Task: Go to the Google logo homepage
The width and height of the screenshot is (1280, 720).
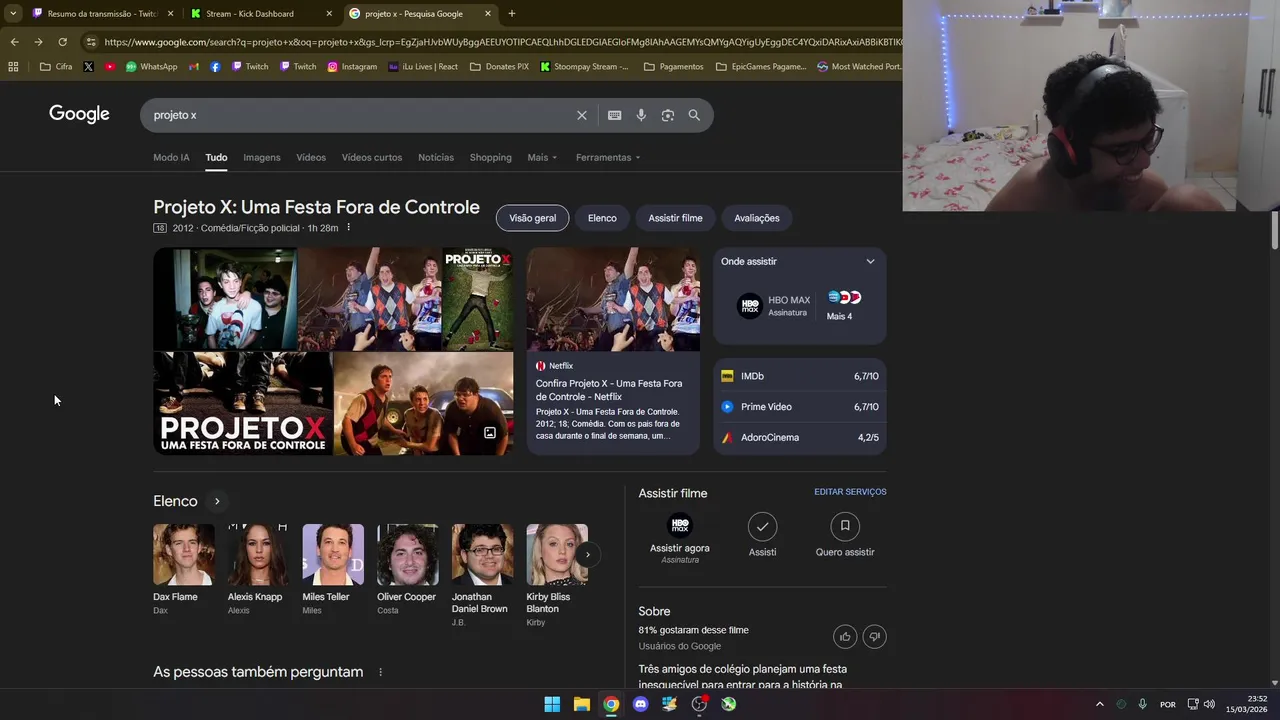Action: (79, 114)
